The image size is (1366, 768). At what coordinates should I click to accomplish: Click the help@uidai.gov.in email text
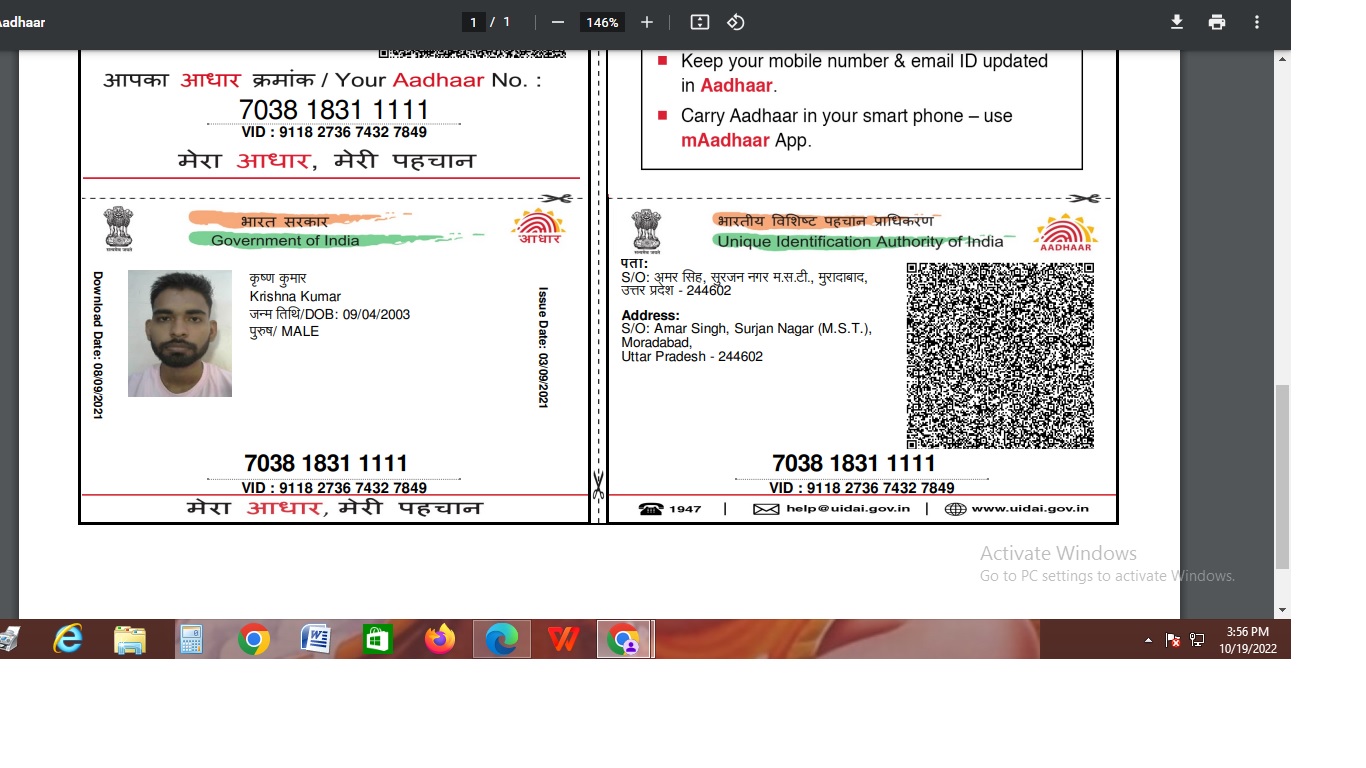tap(848, 509)
